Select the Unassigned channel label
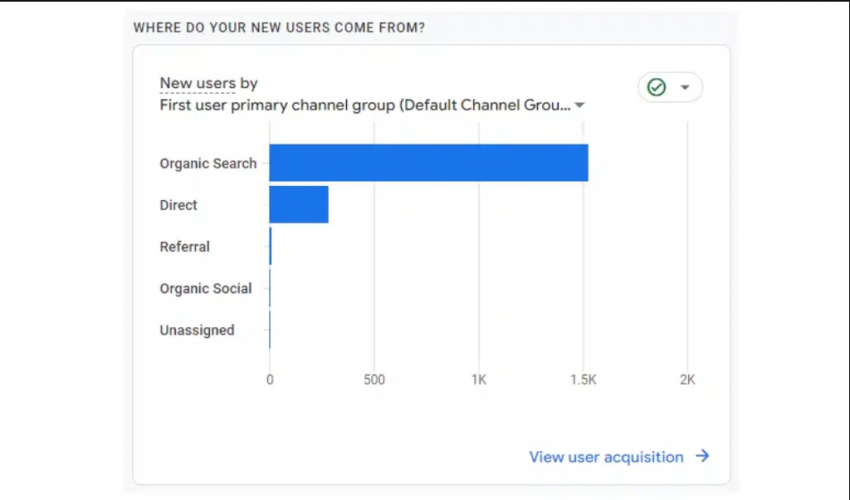This screenshot has width=850, height=500. [197, 330]
